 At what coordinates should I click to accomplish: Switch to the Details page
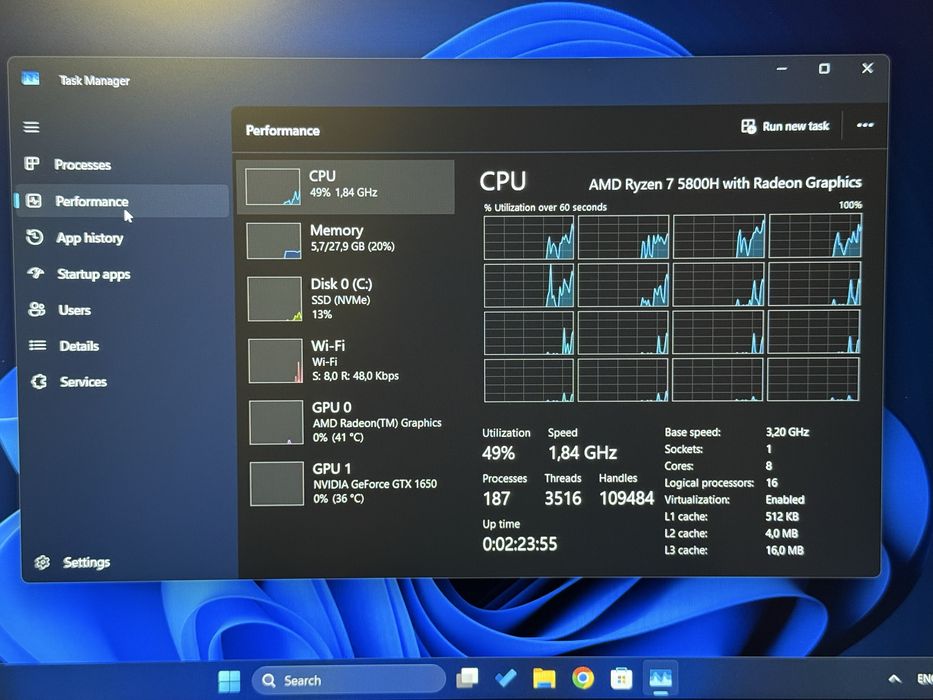79,346
